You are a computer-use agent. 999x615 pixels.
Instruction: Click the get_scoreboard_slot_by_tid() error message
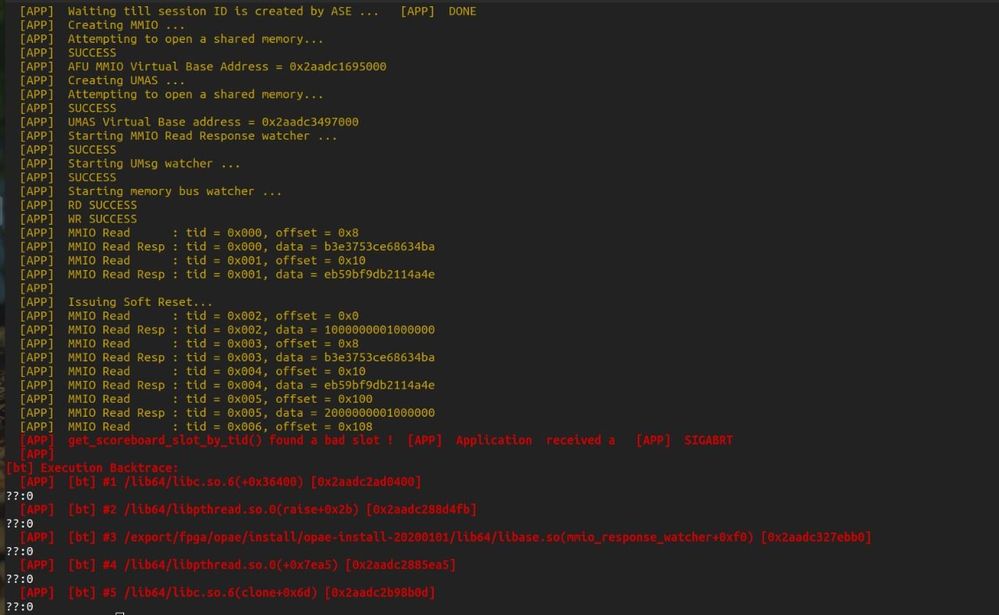pyautogui.click(x=230, y=440)
